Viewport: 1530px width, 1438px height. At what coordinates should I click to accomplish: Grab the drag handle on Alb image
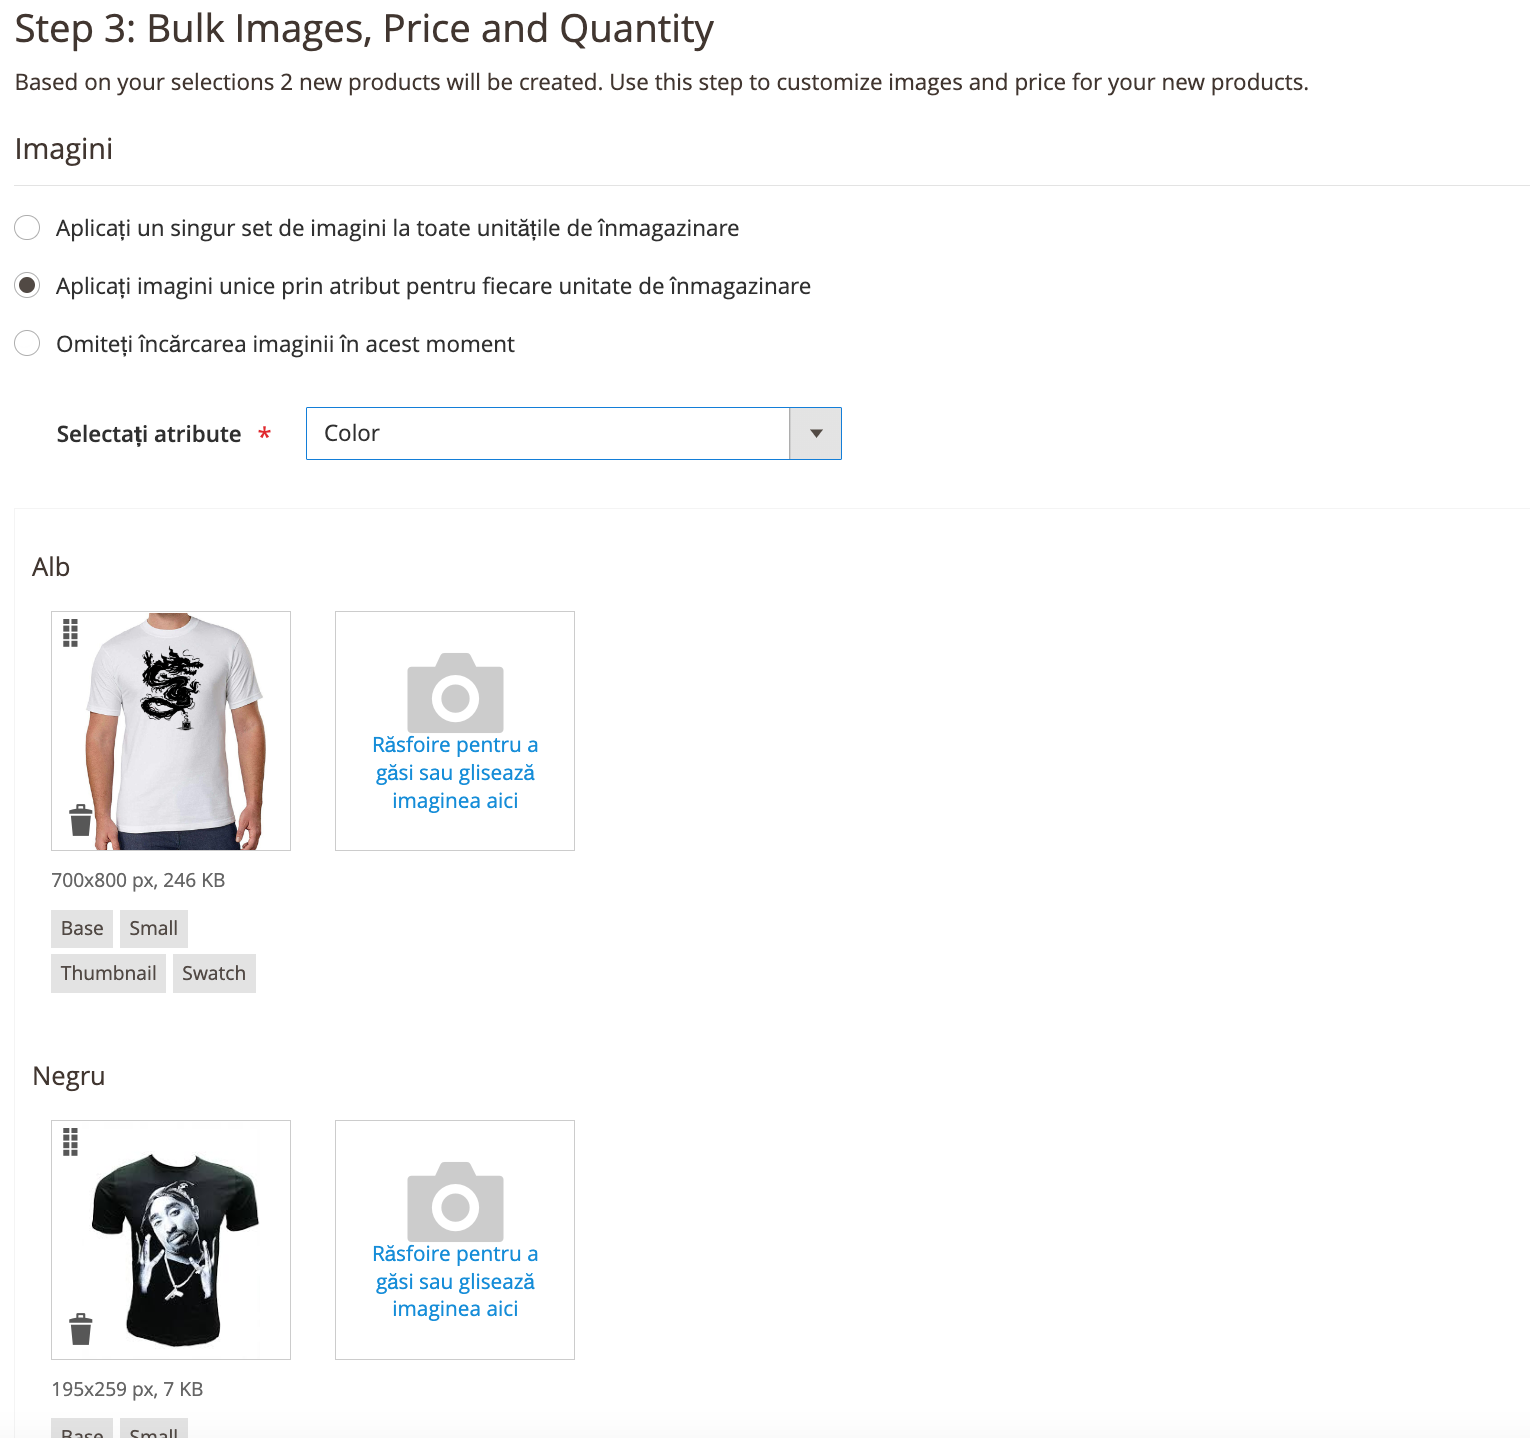pyautogui.click(x=70, y=632)
